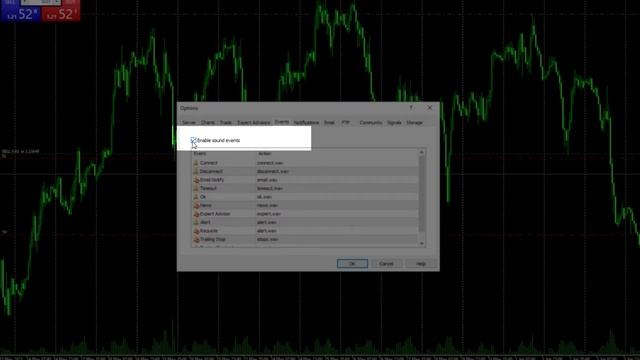This screenshot has height=360, width=640.
Task: Click the red Buy price button on chart
Action: (61, 14)
